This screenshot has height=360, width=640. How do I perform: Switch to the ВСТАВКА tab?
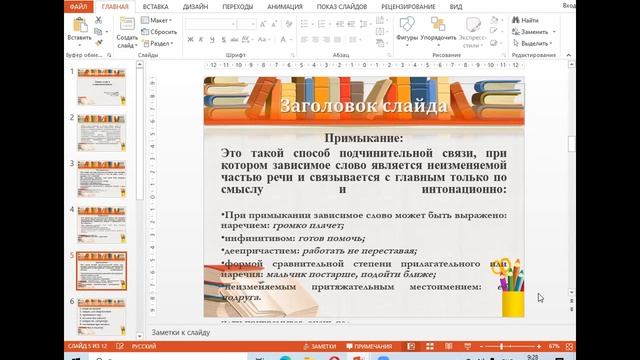click(x=156, y=7)
